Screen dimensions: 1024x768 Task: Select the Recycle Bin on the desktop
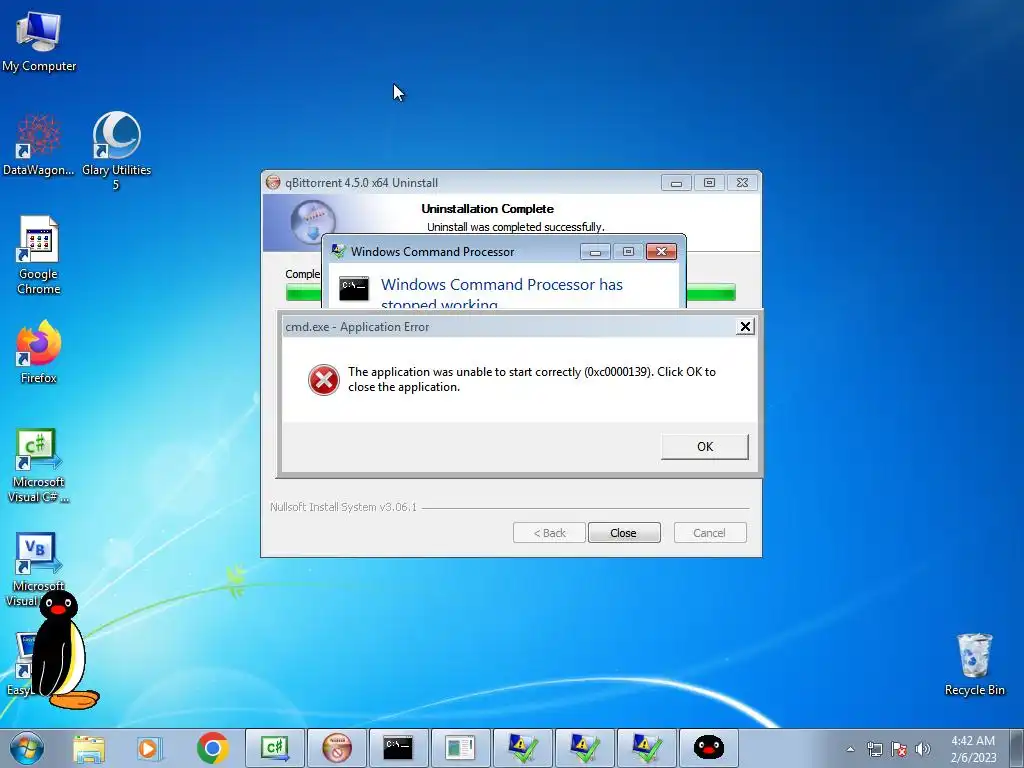click(x=974, y=664)
